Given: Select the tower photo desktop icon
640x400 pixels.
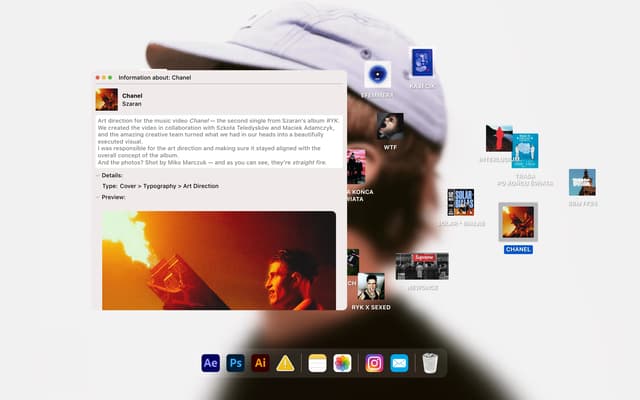Looking at the screenshot, I should point(582,182).
